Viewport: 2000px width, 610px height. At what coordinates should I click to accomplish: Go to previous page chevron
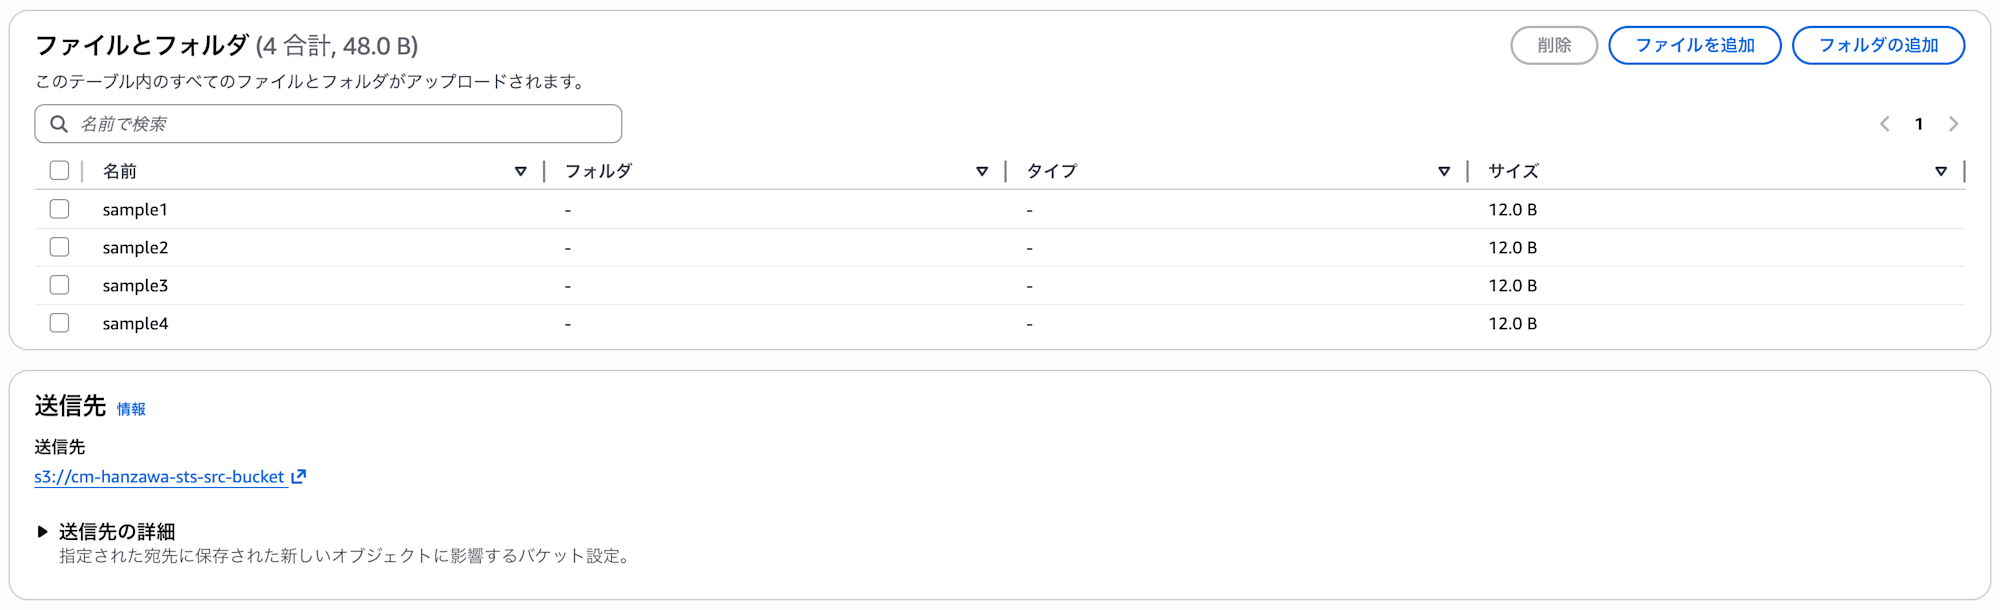(1885, 124)
